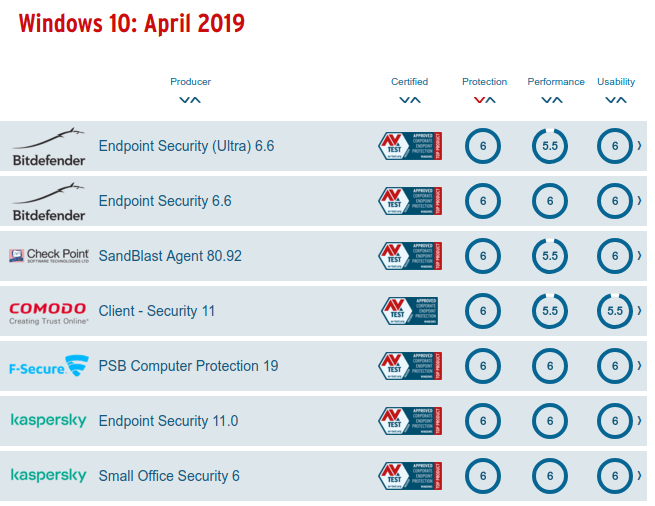Image resolution: width=655 pixels, height=506 pixels.
Task: Click the AV-TEST certificate badge for Endpoint Security (Ultra) 6.6
Action: [x=410, y=146]
